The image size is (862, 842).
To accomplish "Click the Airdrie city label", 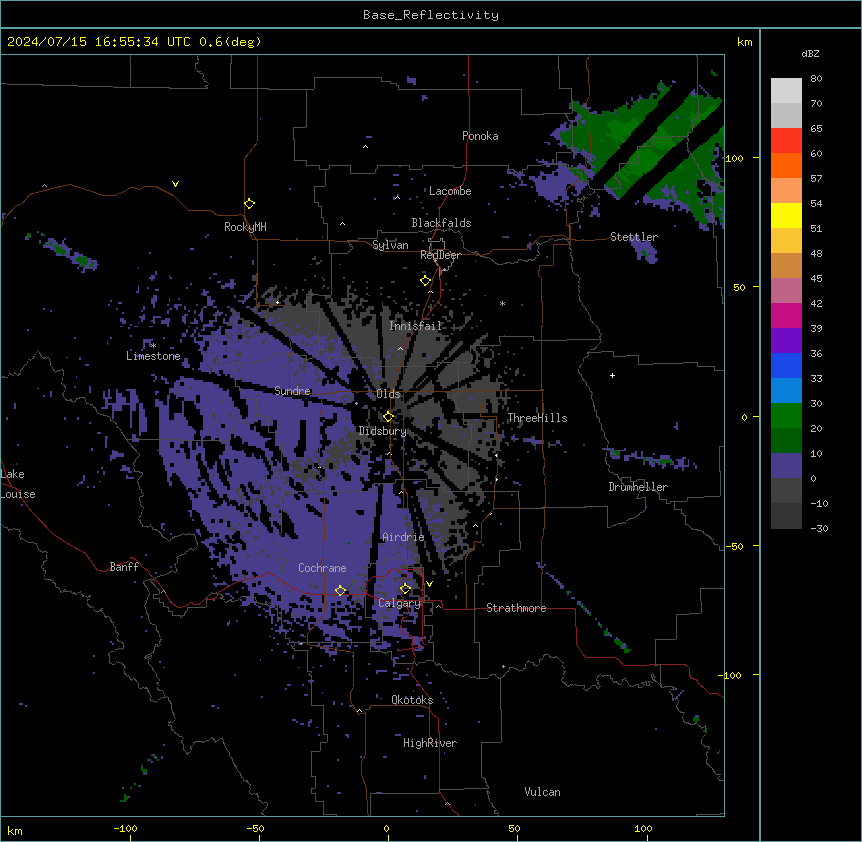I will tap(403, 537).
